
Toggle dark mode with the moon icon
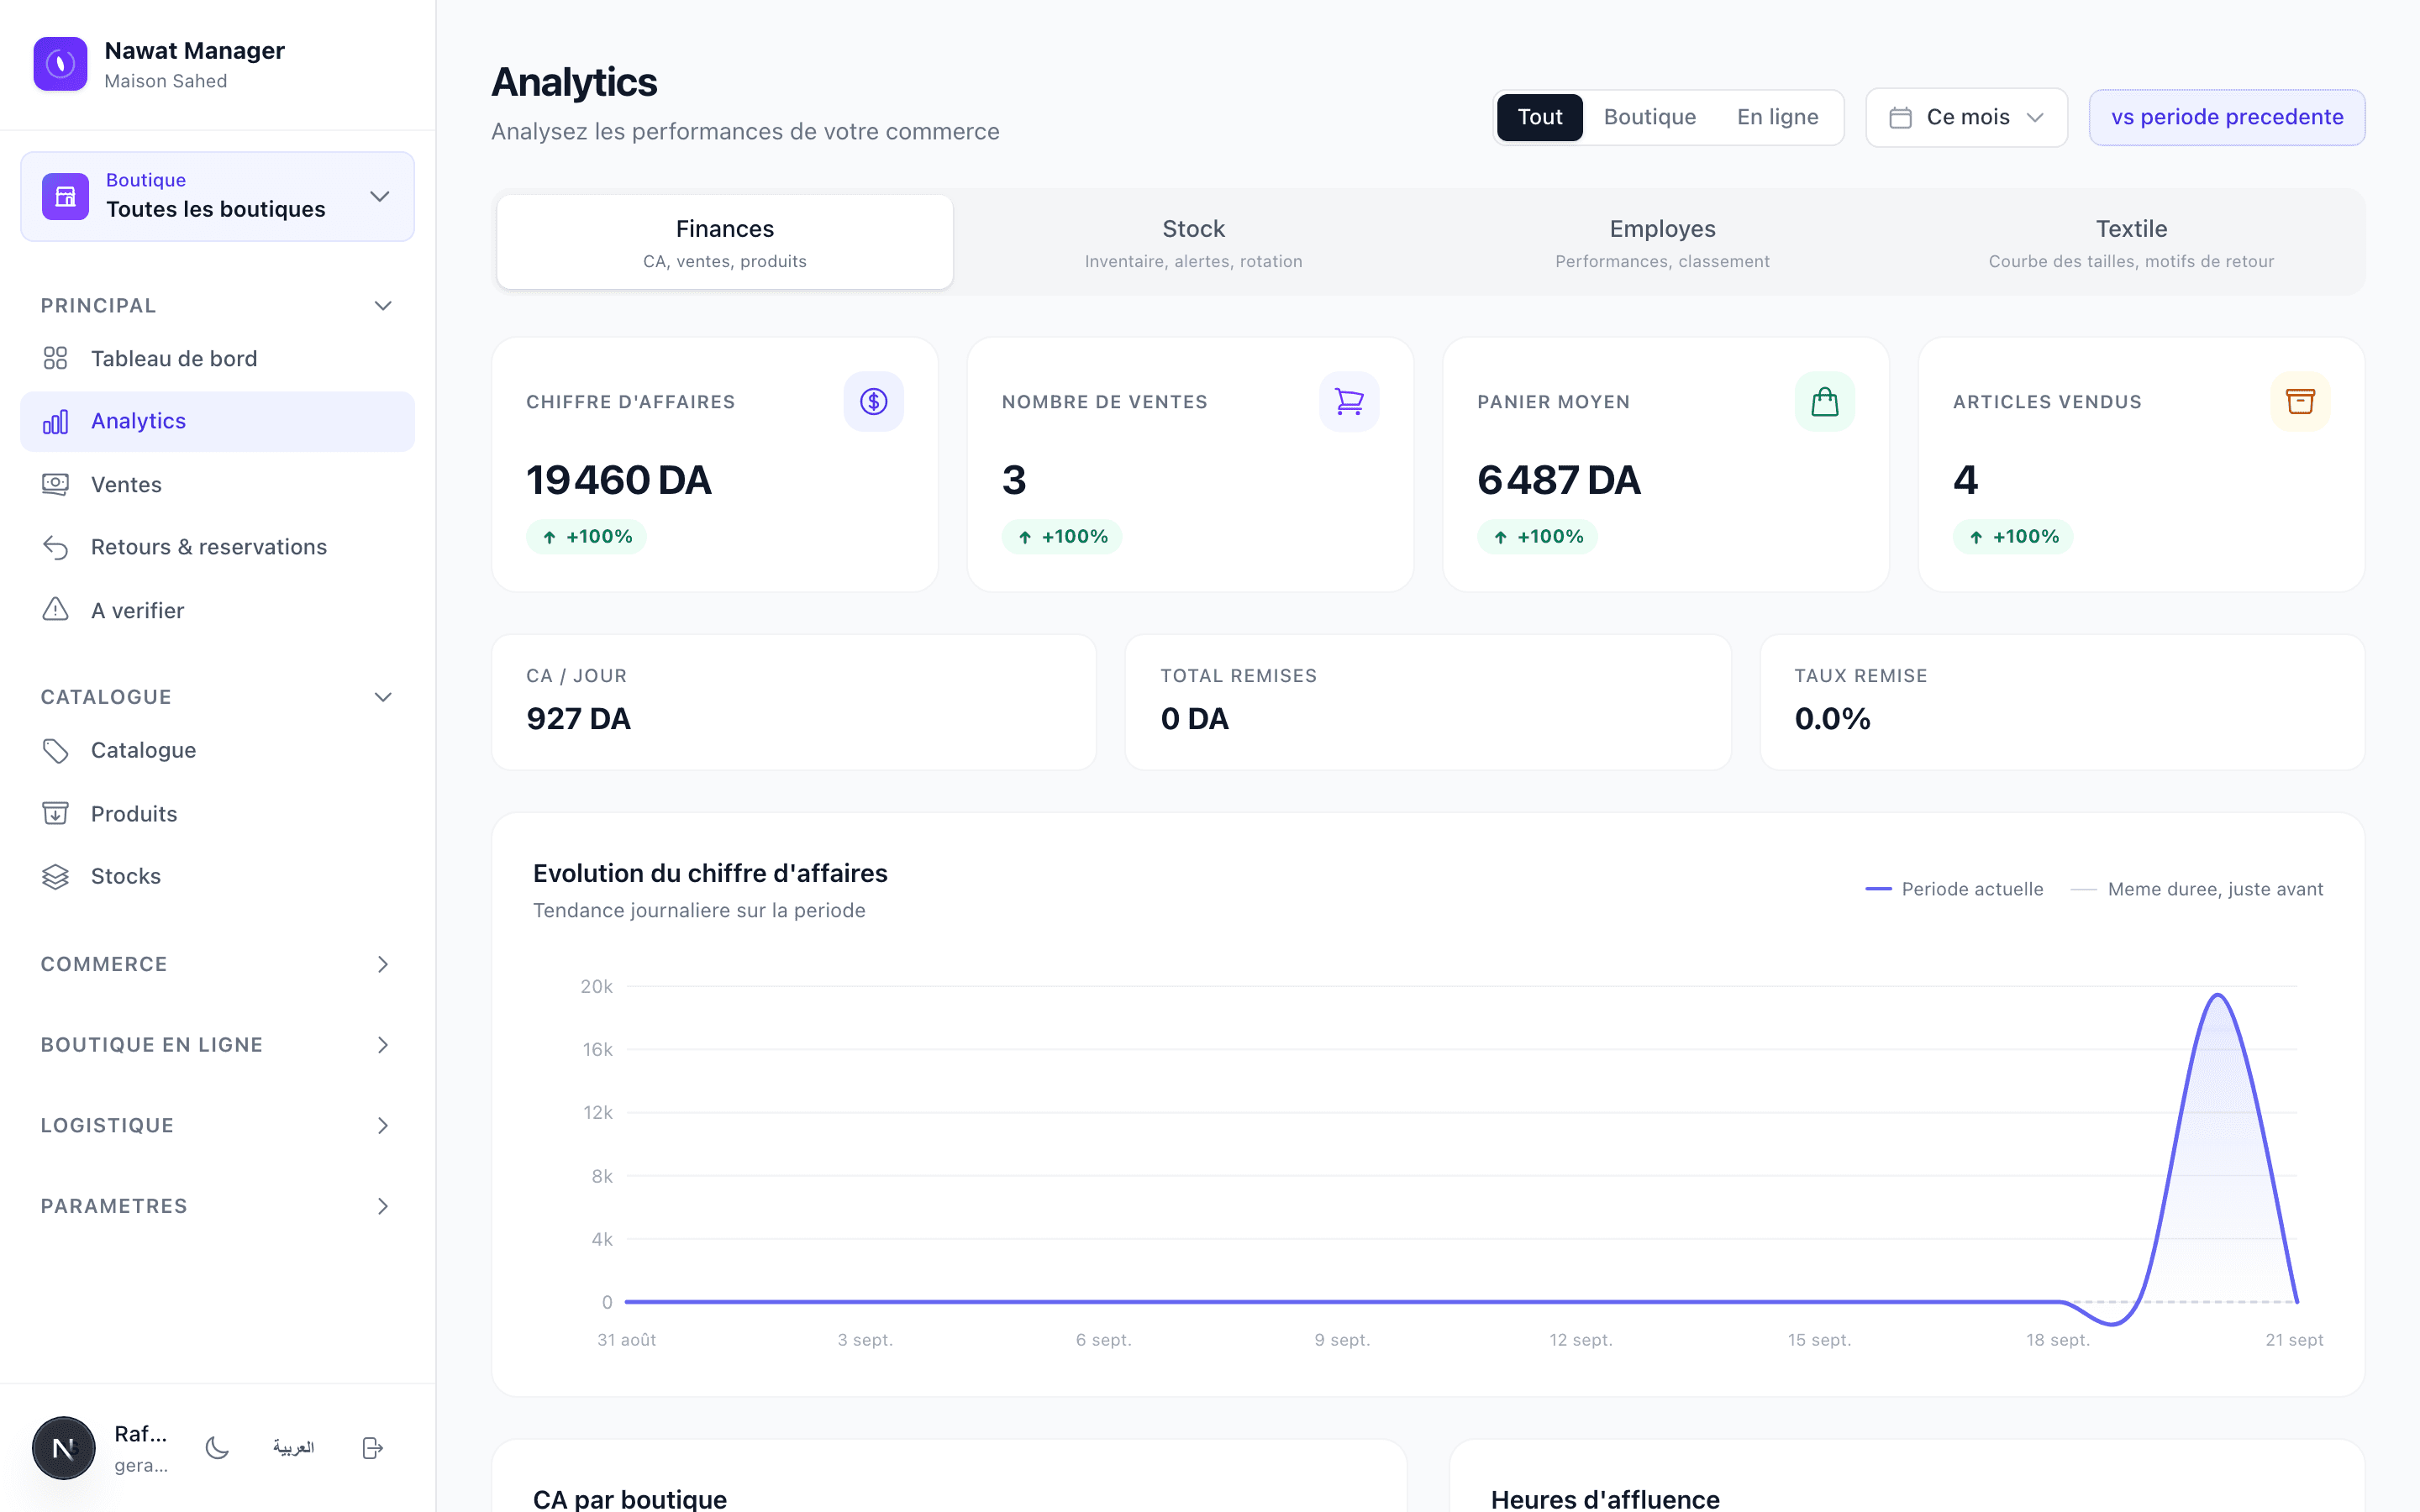[217, 1448]
